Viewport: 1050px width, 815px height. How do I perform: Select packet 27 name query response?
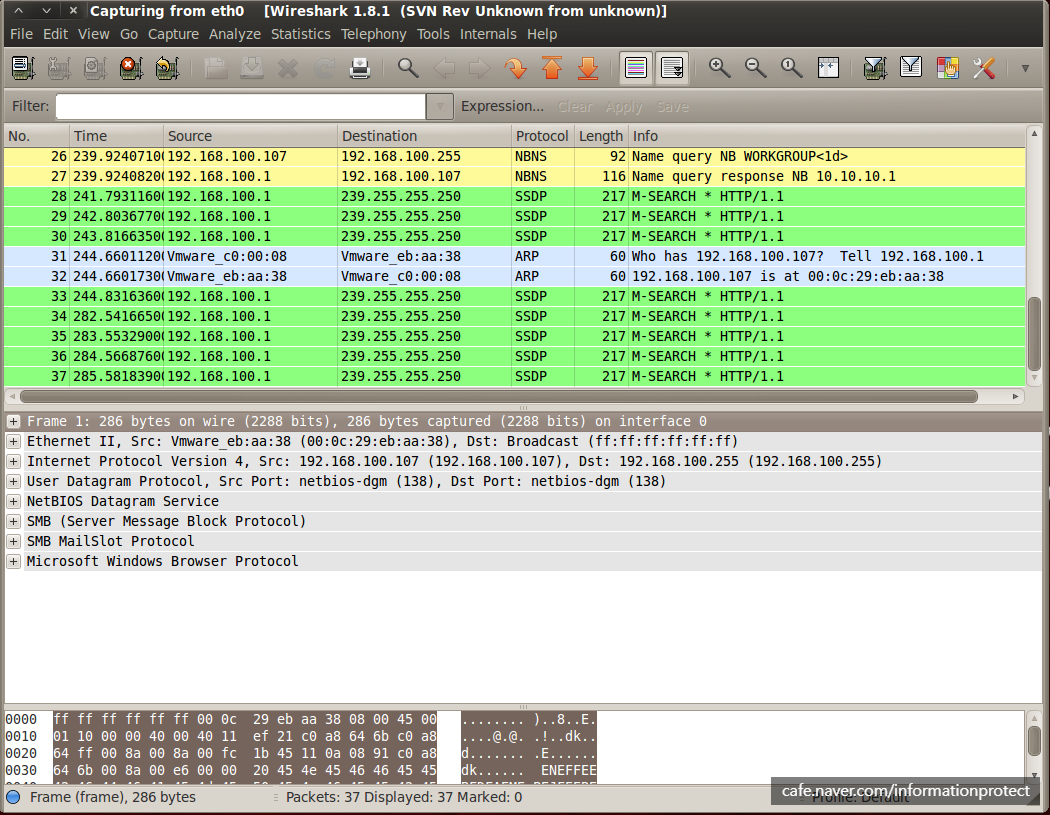(x=514, y=176)
